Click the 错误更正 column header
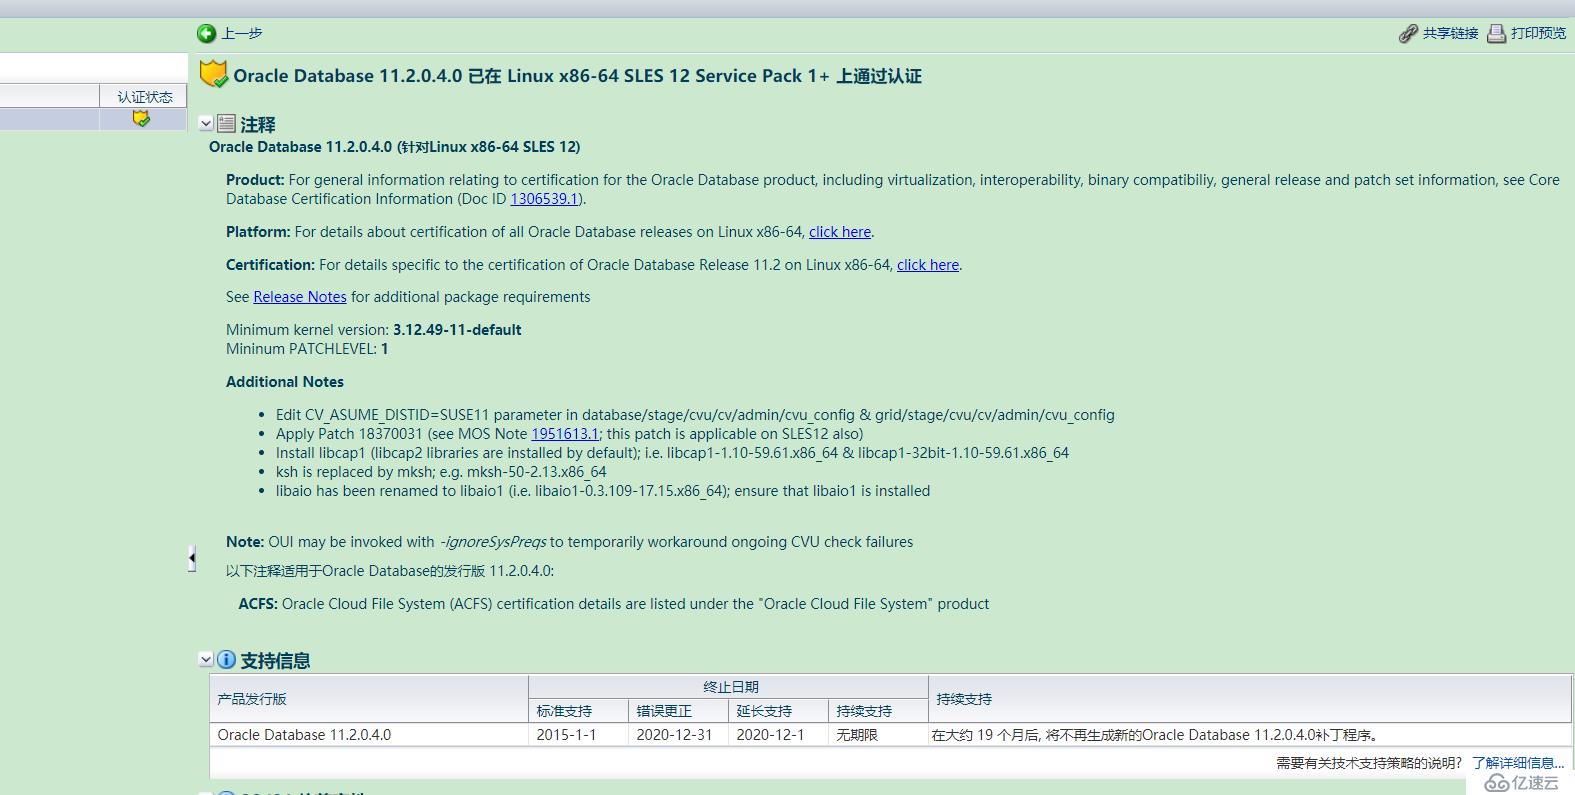This screenshot has width=1575, height=795. [x=678, y=711]
